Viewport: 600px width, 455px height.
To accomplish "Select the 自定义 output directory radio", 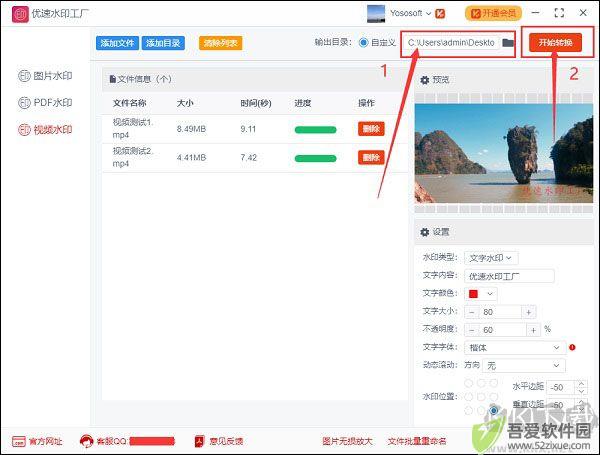I will pos(363,42).
